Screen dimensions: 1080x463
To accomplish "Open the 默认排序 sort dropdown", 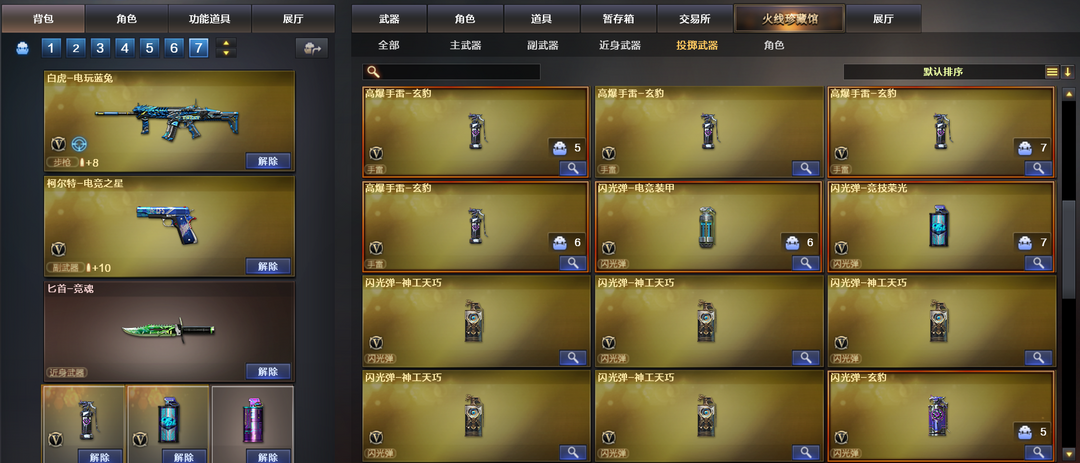I will pyautogui.click(x=943, y=72).
